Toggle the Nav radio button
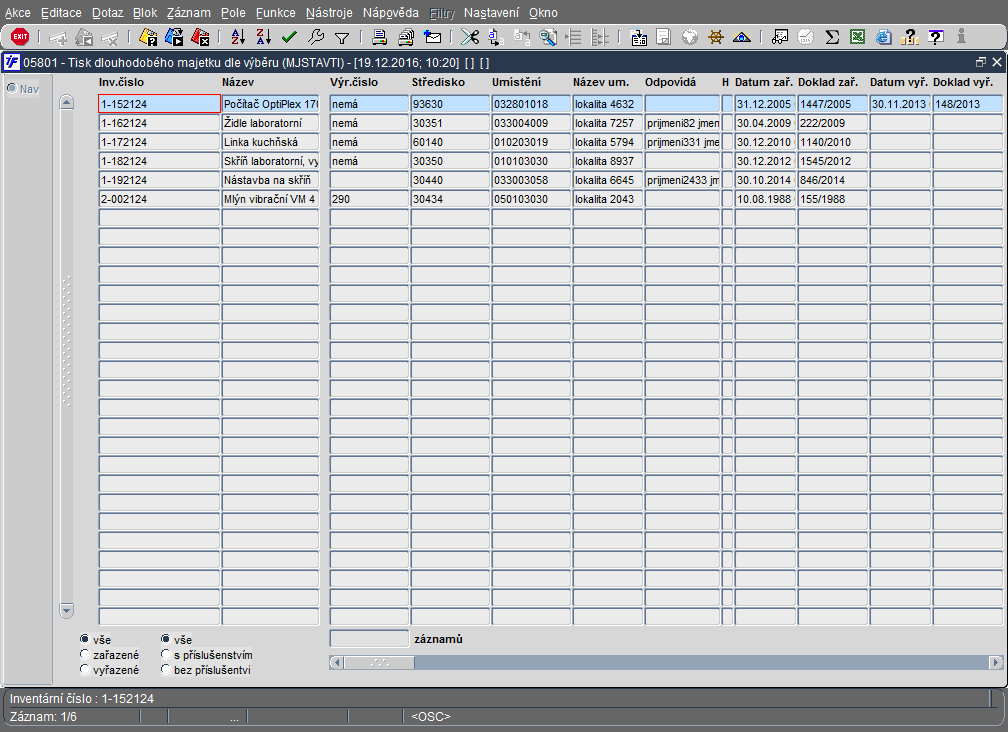 click(12, 88)
